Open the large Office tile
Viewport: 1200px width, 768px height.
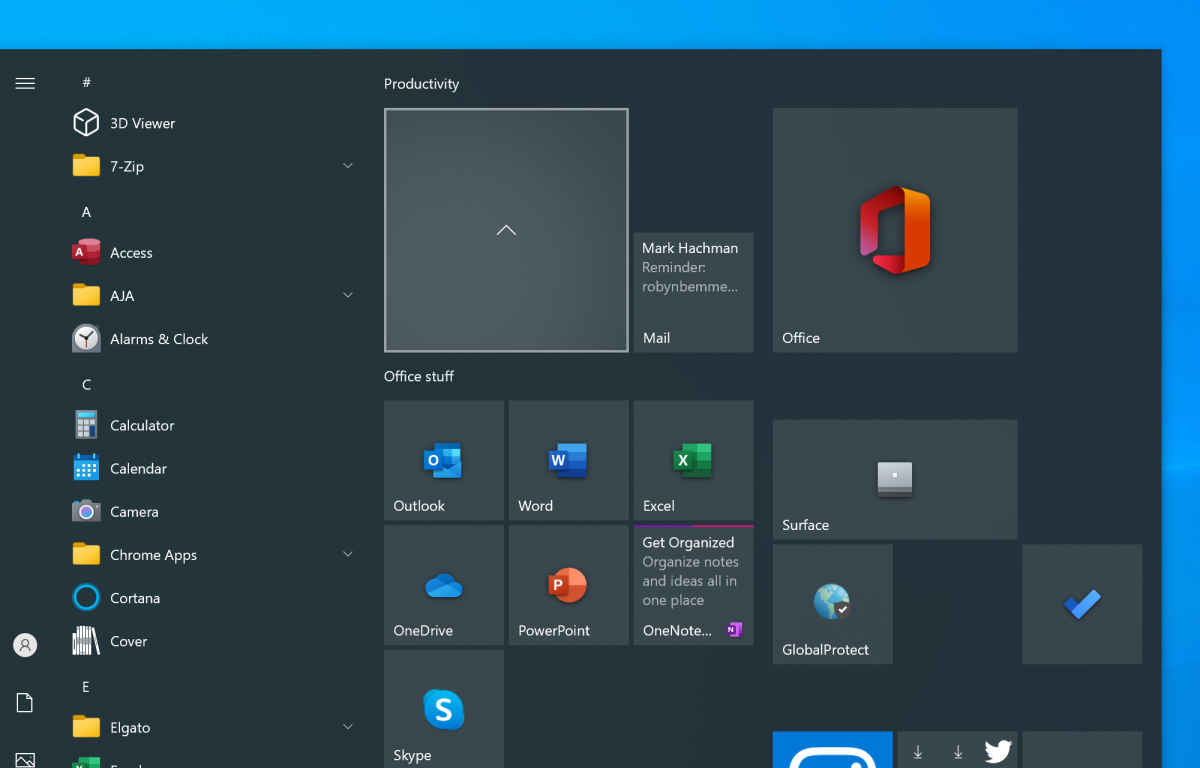click(x=895, y=230)
